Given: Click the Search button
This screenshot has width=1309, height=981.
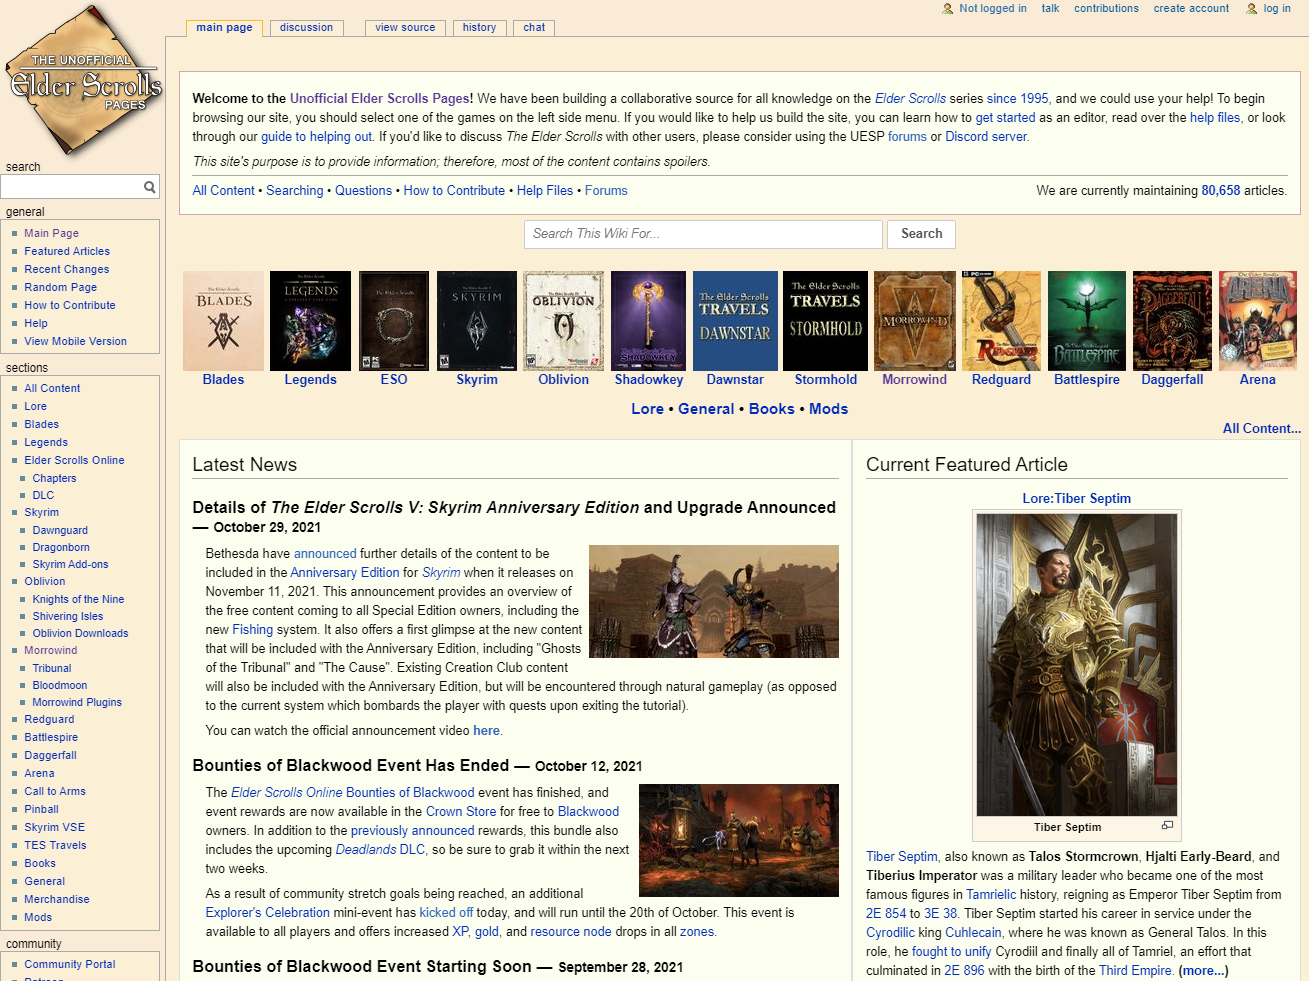Looking at the screenshot, I should [x=921, y=234].
